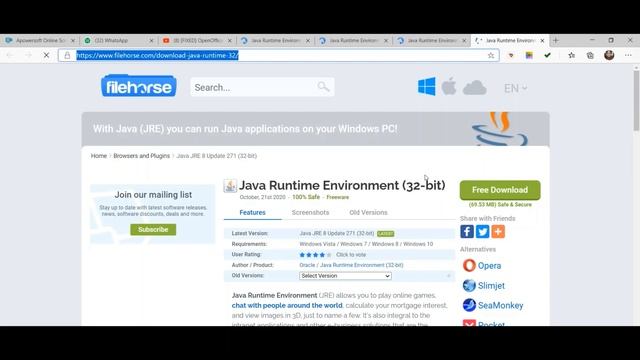Open the orange plus share icon
The image size is (640, 360).
tap(498, 231)
